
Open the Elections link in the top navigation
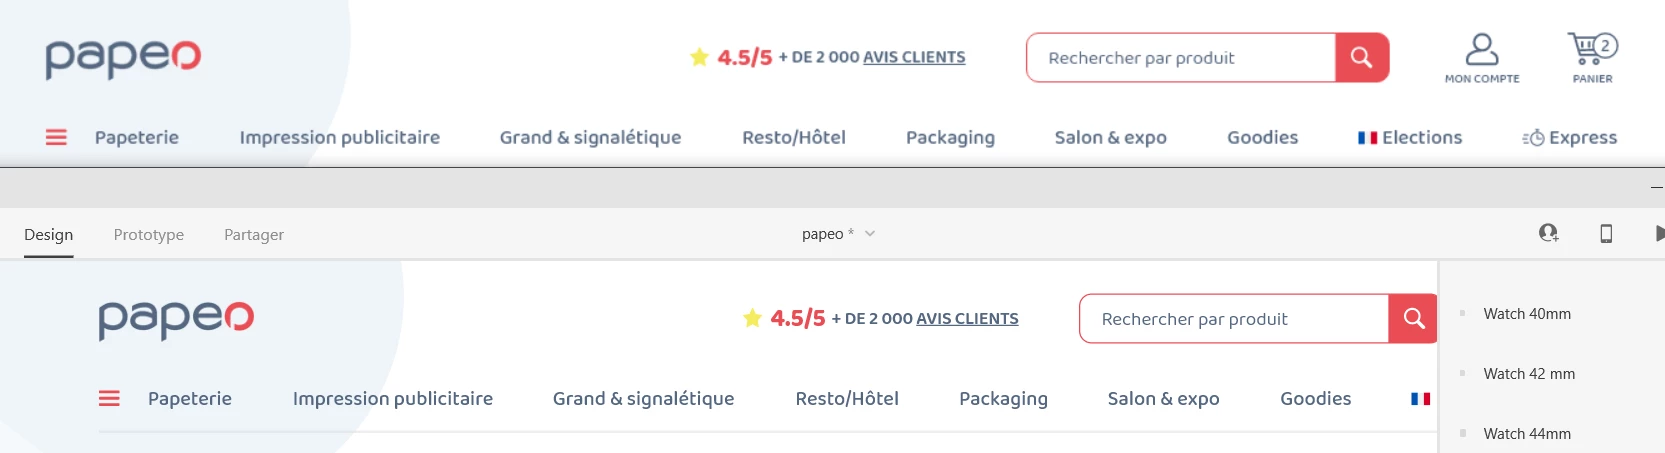tap(1422, 138)
